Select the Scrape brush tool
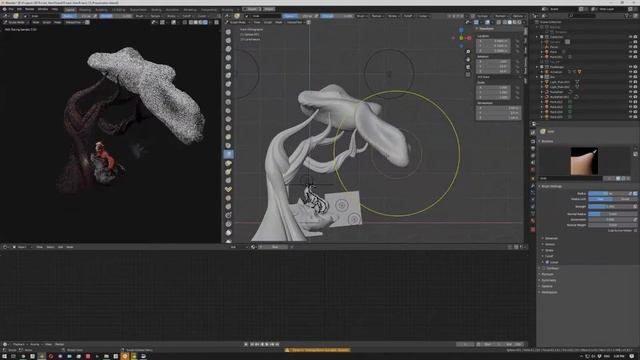 click(x=228, y=128)
